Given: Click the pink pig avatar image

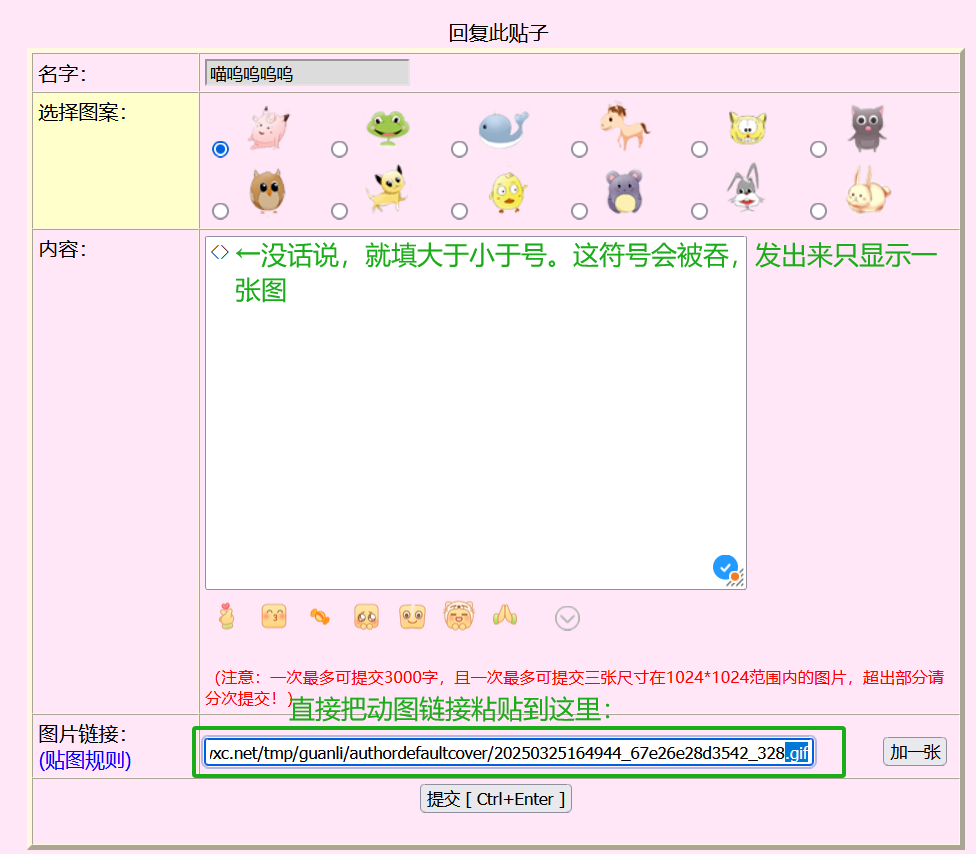Looking at the screenshot, I should (269, 128).
